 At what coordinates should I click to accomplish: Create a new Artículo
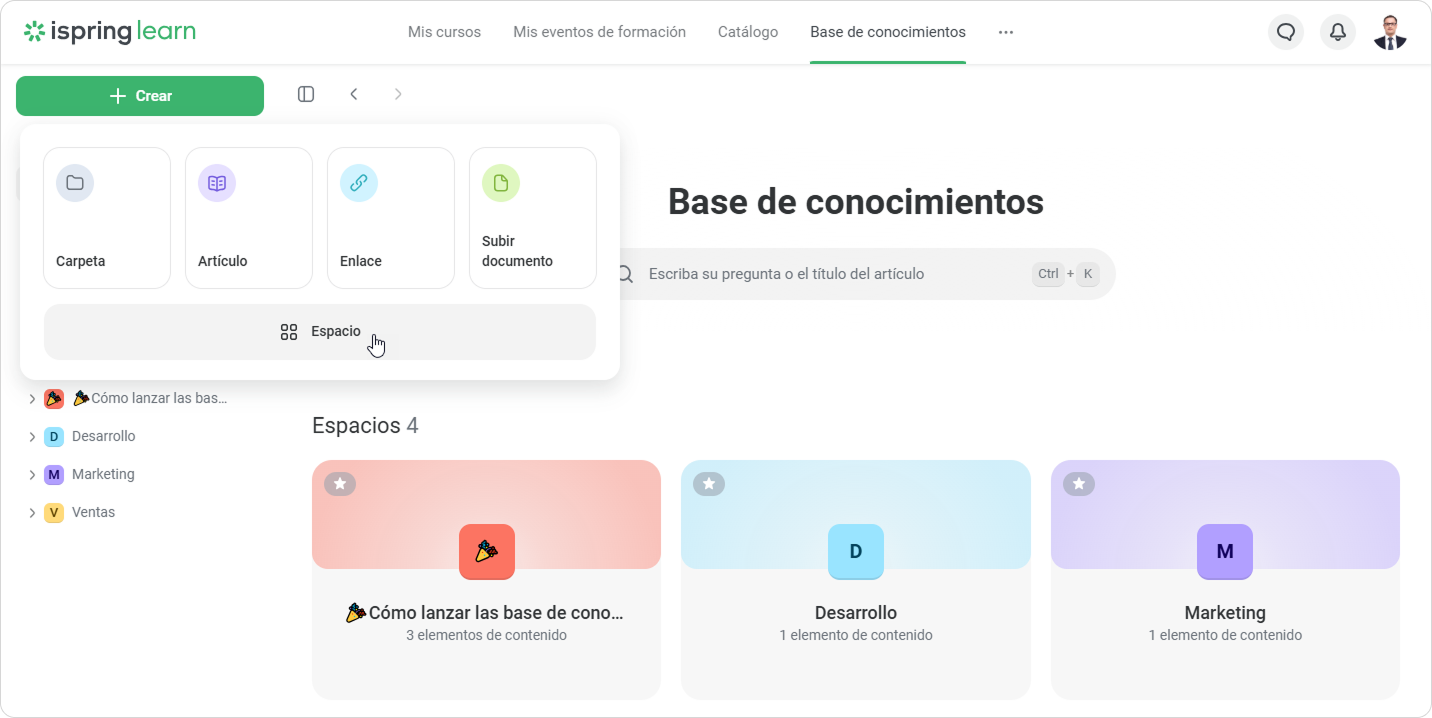click(x=249, y=218)
